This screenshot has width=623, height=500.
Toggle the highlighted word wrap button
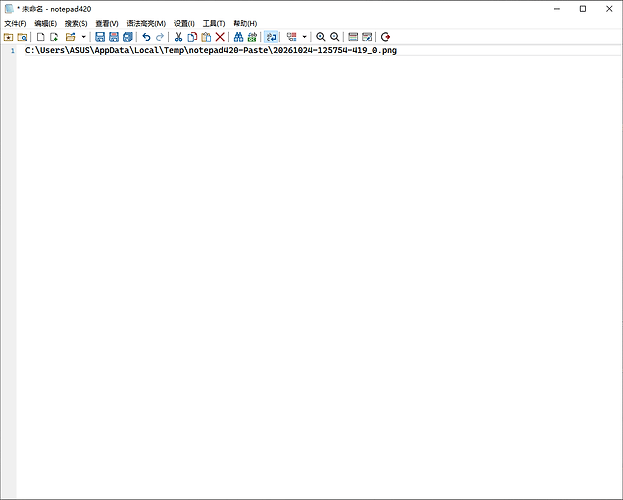[271, 37]
